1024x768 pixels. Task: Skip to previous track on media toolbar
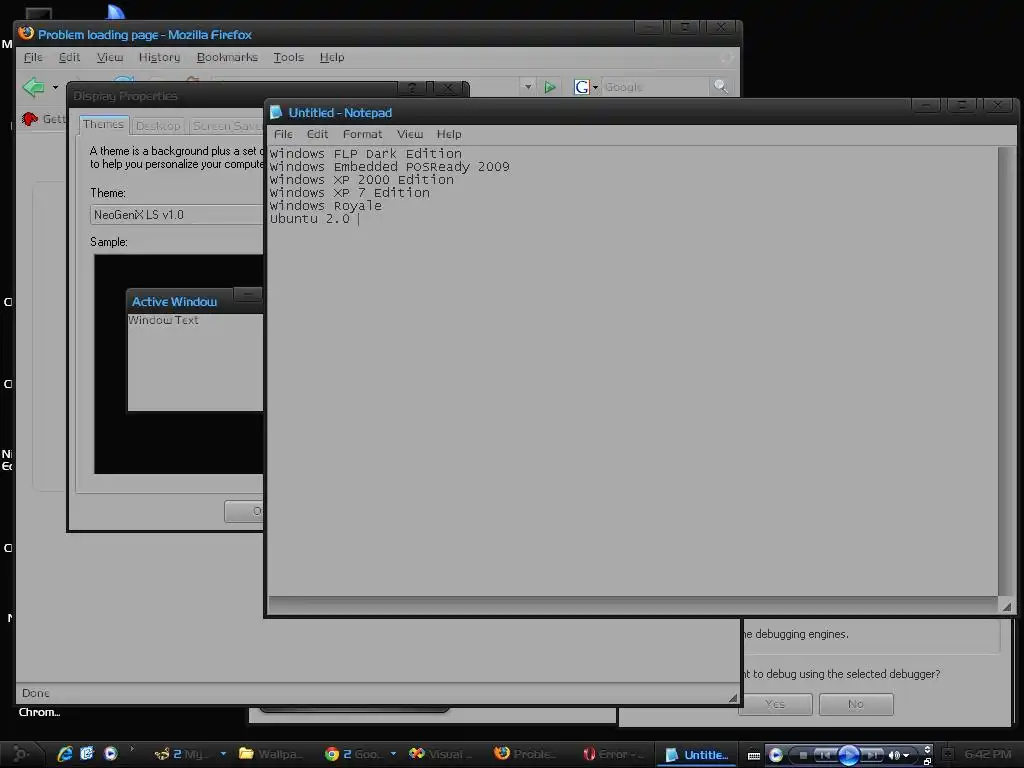825,756
